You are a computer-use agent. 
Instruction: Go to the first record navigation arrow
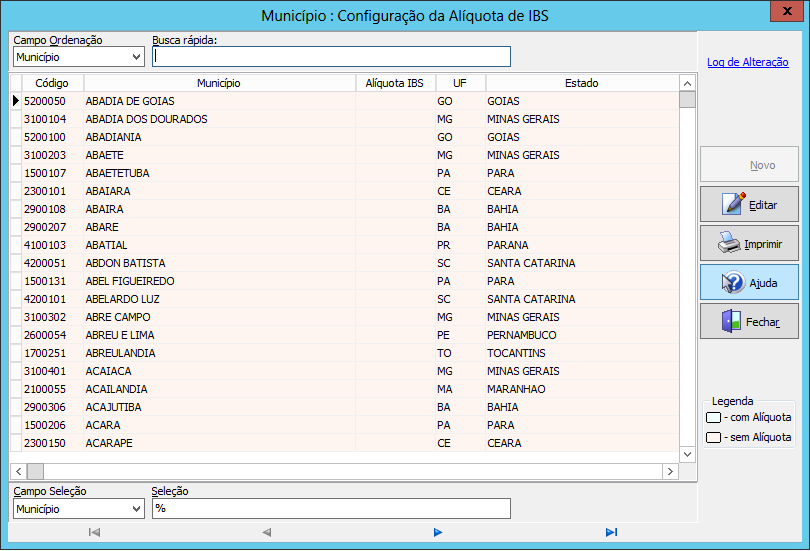(94, 532)
